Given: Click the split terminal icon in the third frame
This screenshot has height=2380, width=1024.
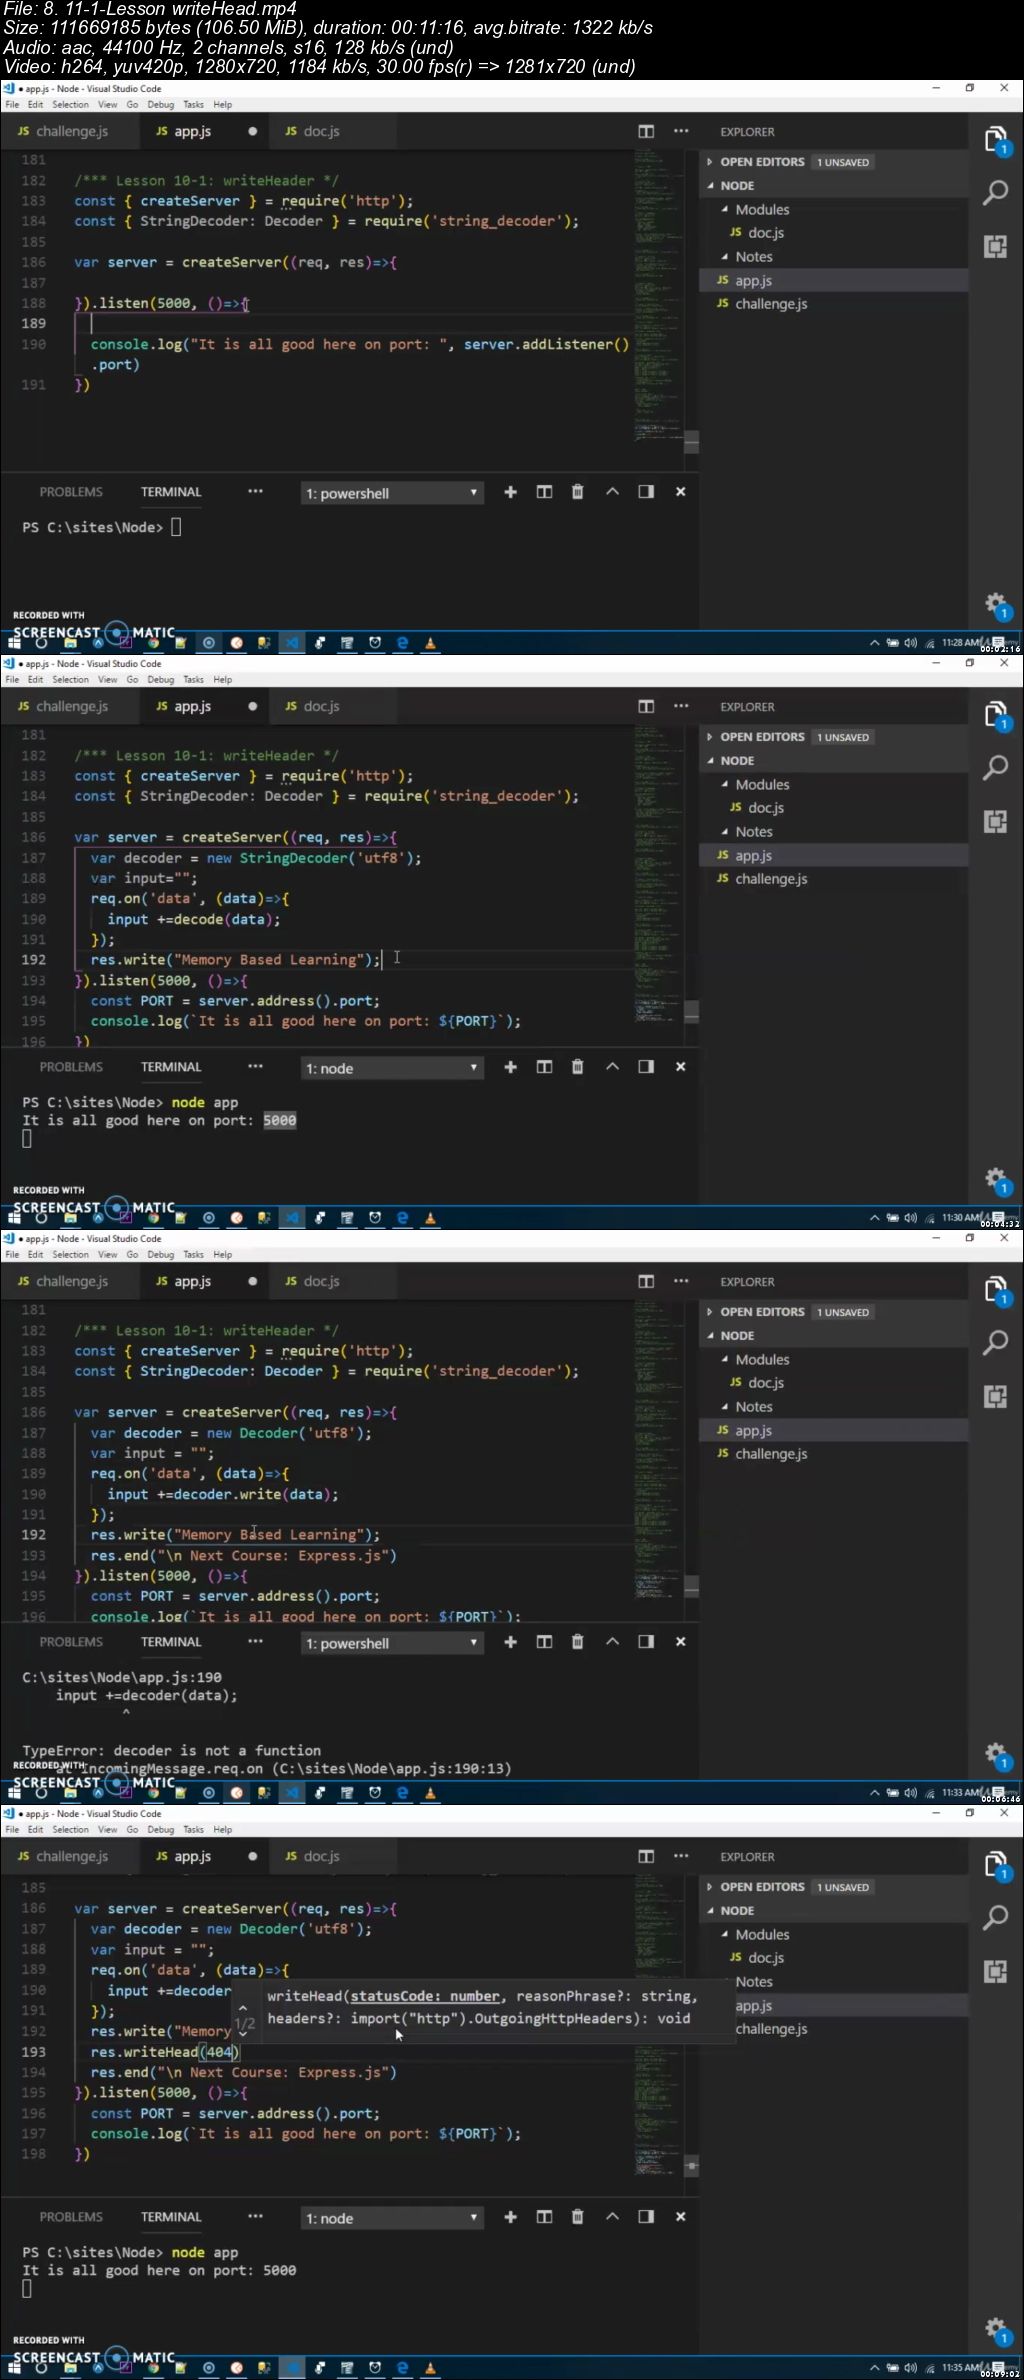Looking at the screenshot, I should (544, 1642).
